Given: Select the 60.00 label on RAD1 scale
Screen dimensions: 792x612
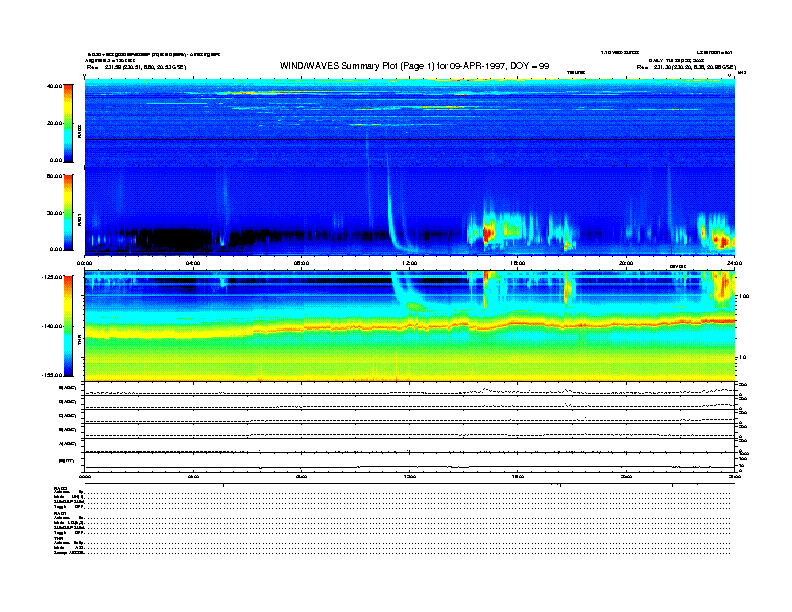Looking at the screenshot, I should 54,176.
